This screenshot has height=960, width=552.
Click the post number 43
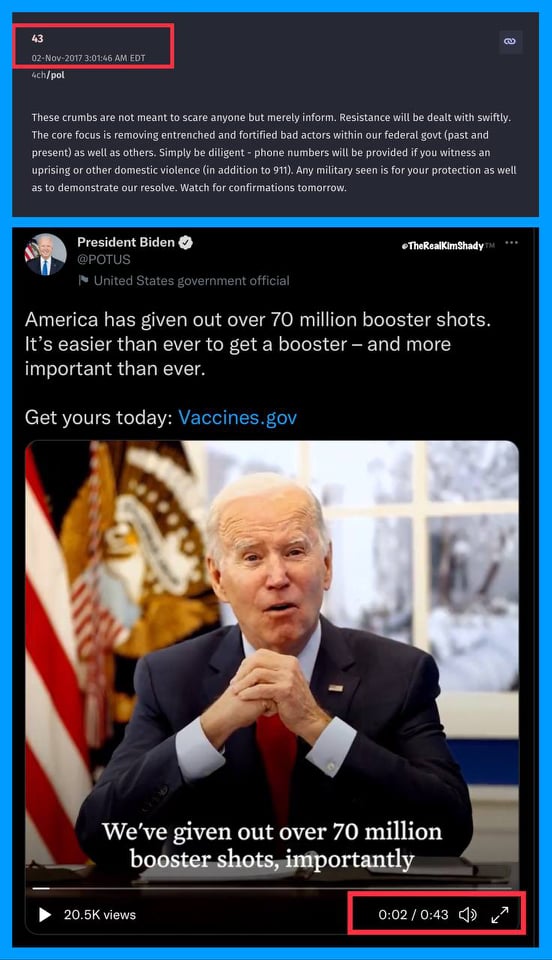(x=37, y=39)
